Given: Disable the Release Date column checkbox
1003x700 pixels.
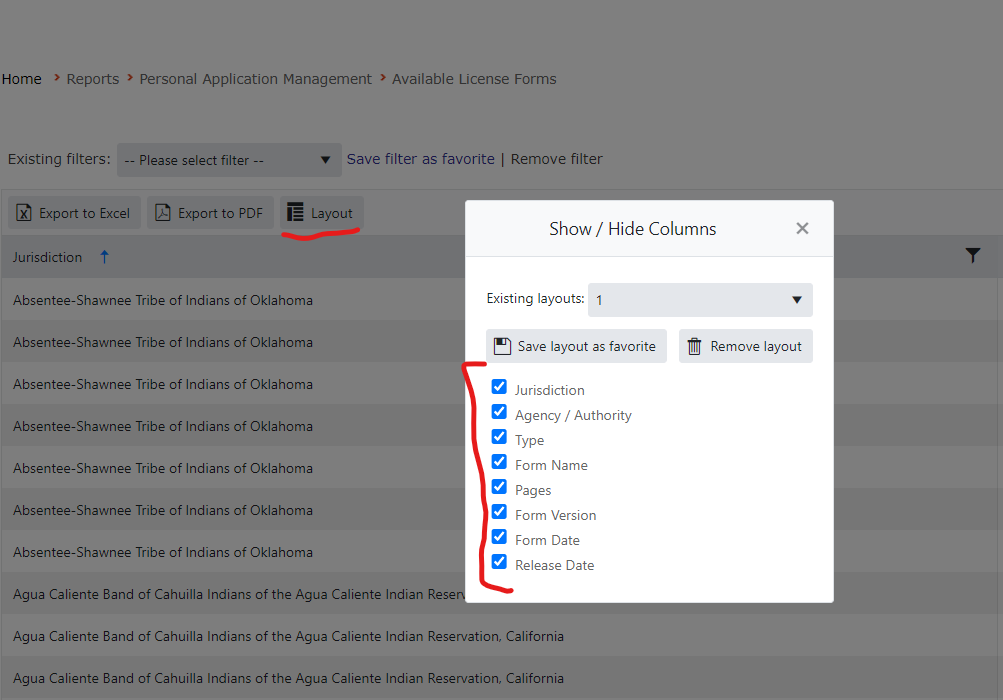Looking at the screenshot, I should coord(499,562).
